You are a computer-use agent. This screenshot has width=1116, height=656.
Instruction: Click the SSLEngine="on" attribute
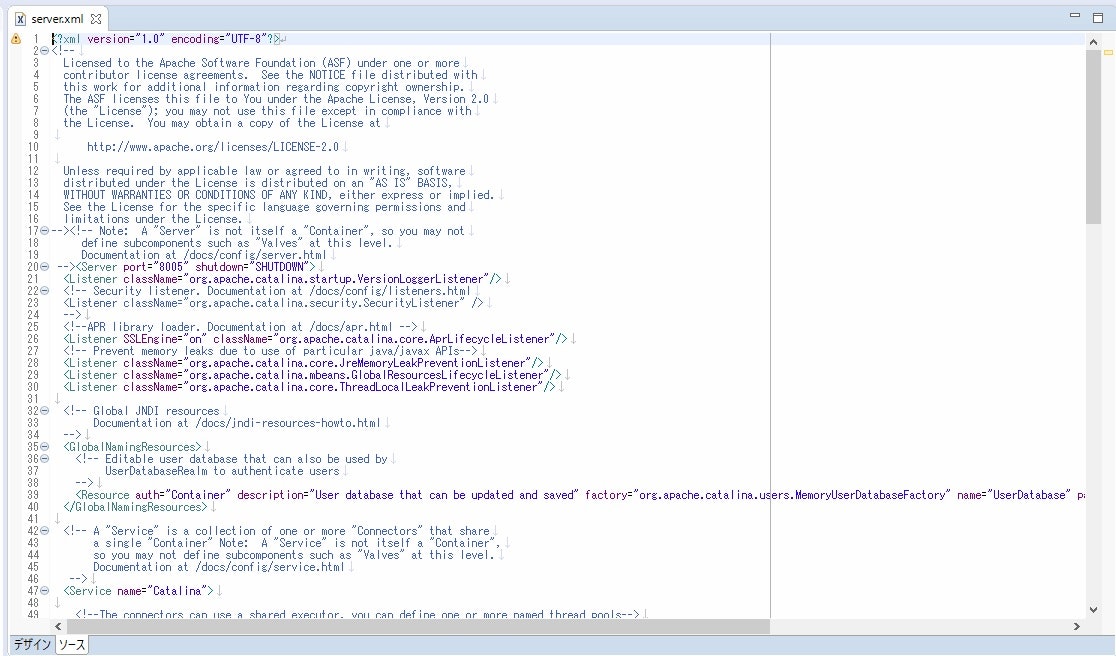click(x=164, y=339)
